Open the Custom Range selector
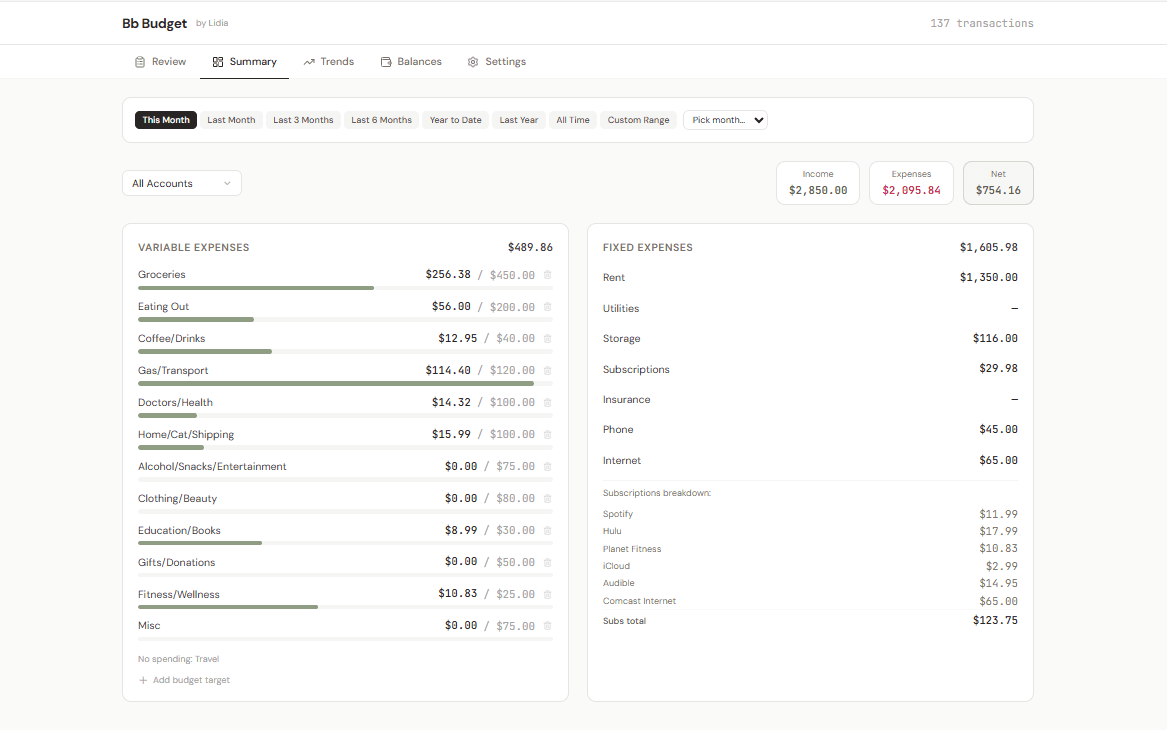 point(638,120)
